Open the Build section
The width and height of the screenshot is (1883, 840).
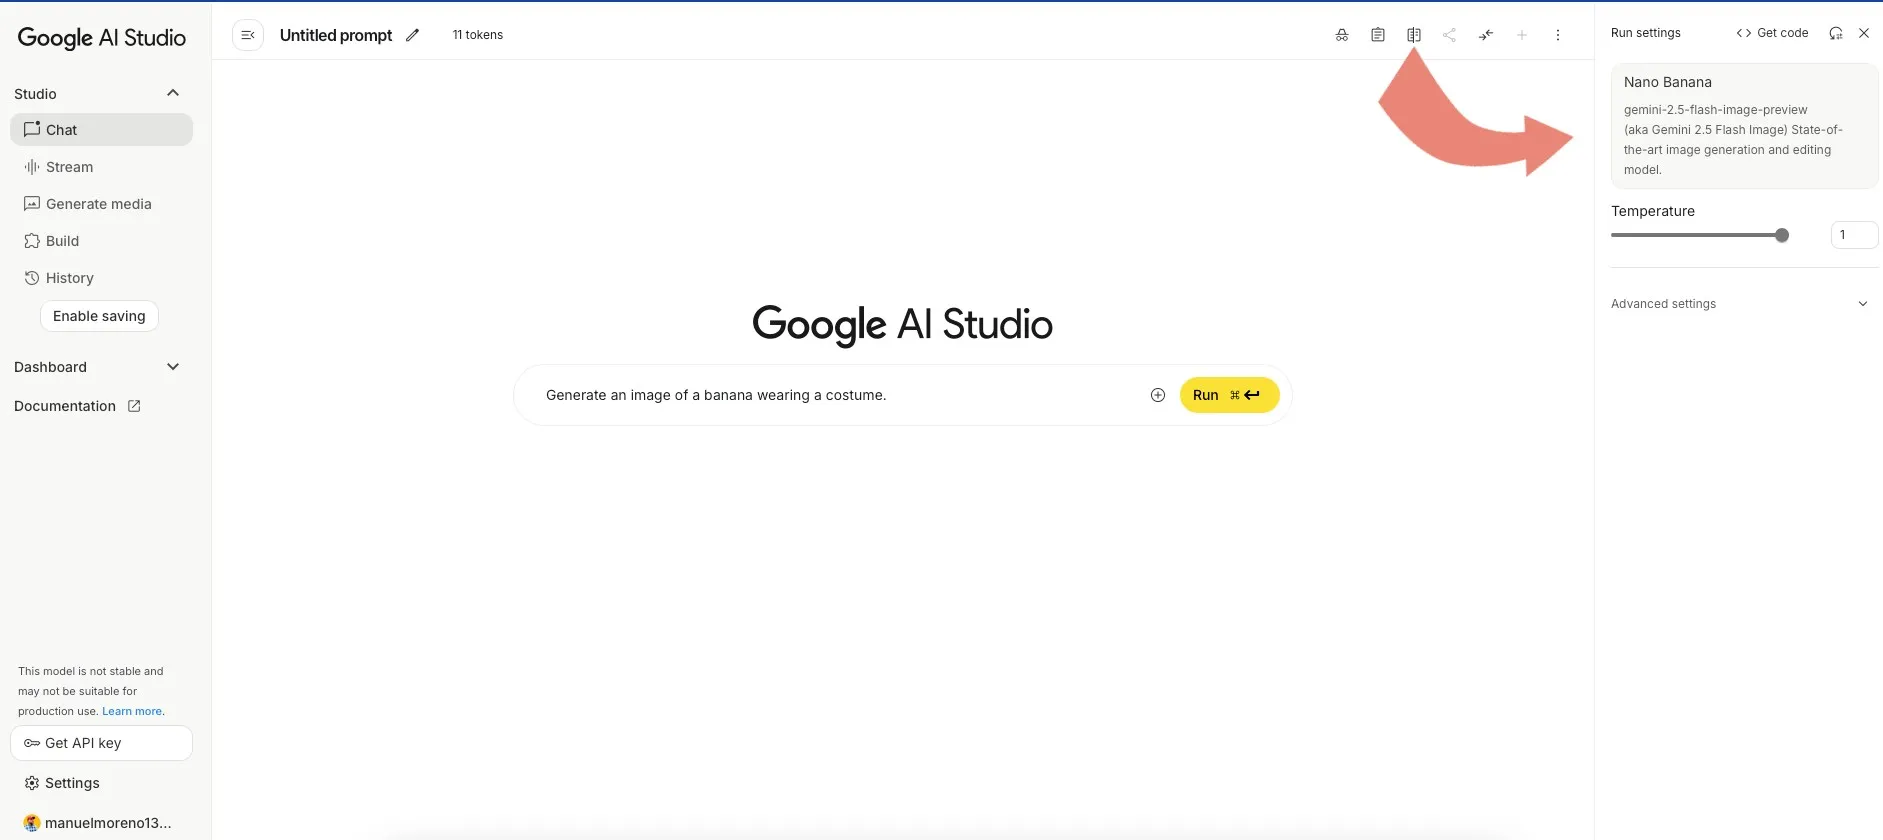click(x=101, y=241)
